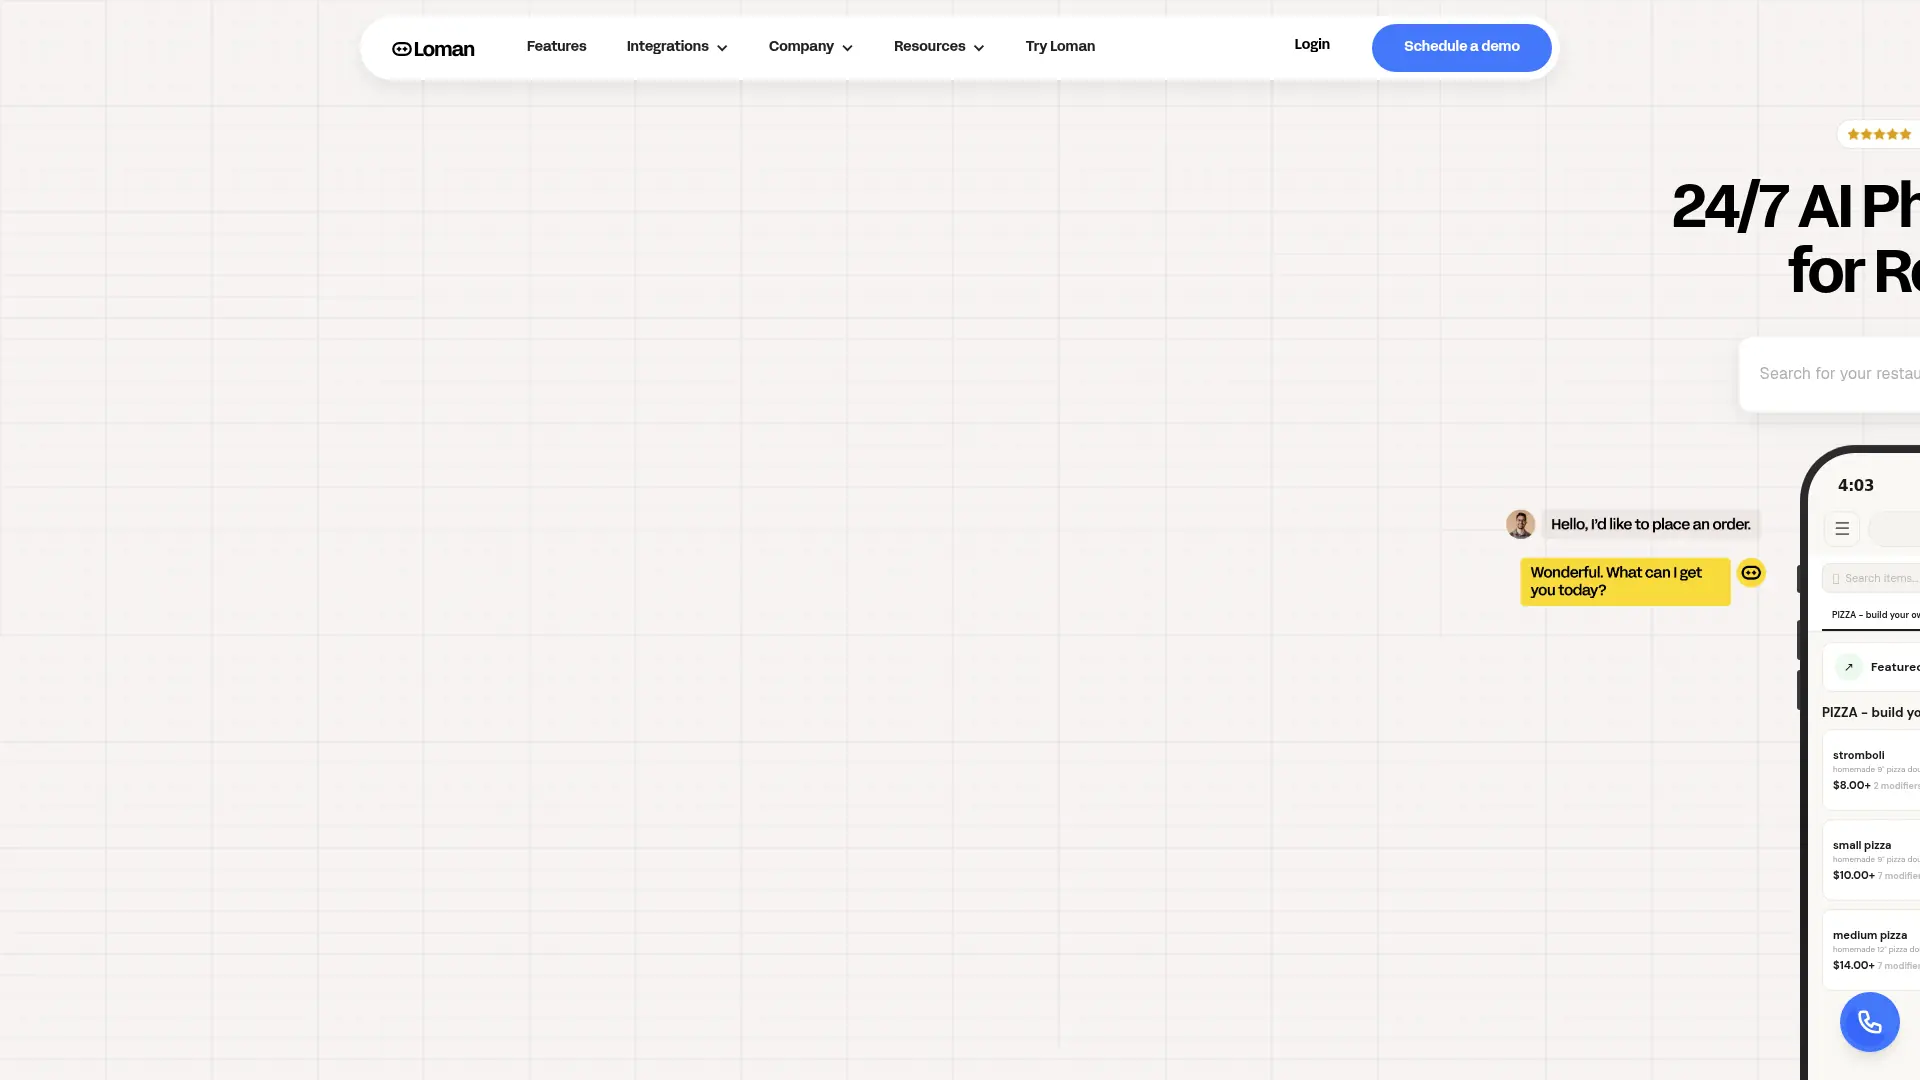
Task: Select the medium pizza menu item
Action: (x=1872, y=950)
